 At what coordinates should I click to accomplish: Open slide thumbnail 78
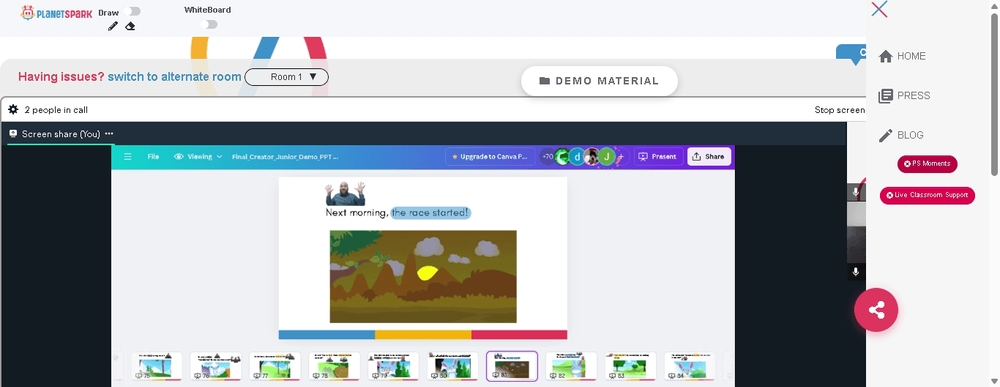334,366
